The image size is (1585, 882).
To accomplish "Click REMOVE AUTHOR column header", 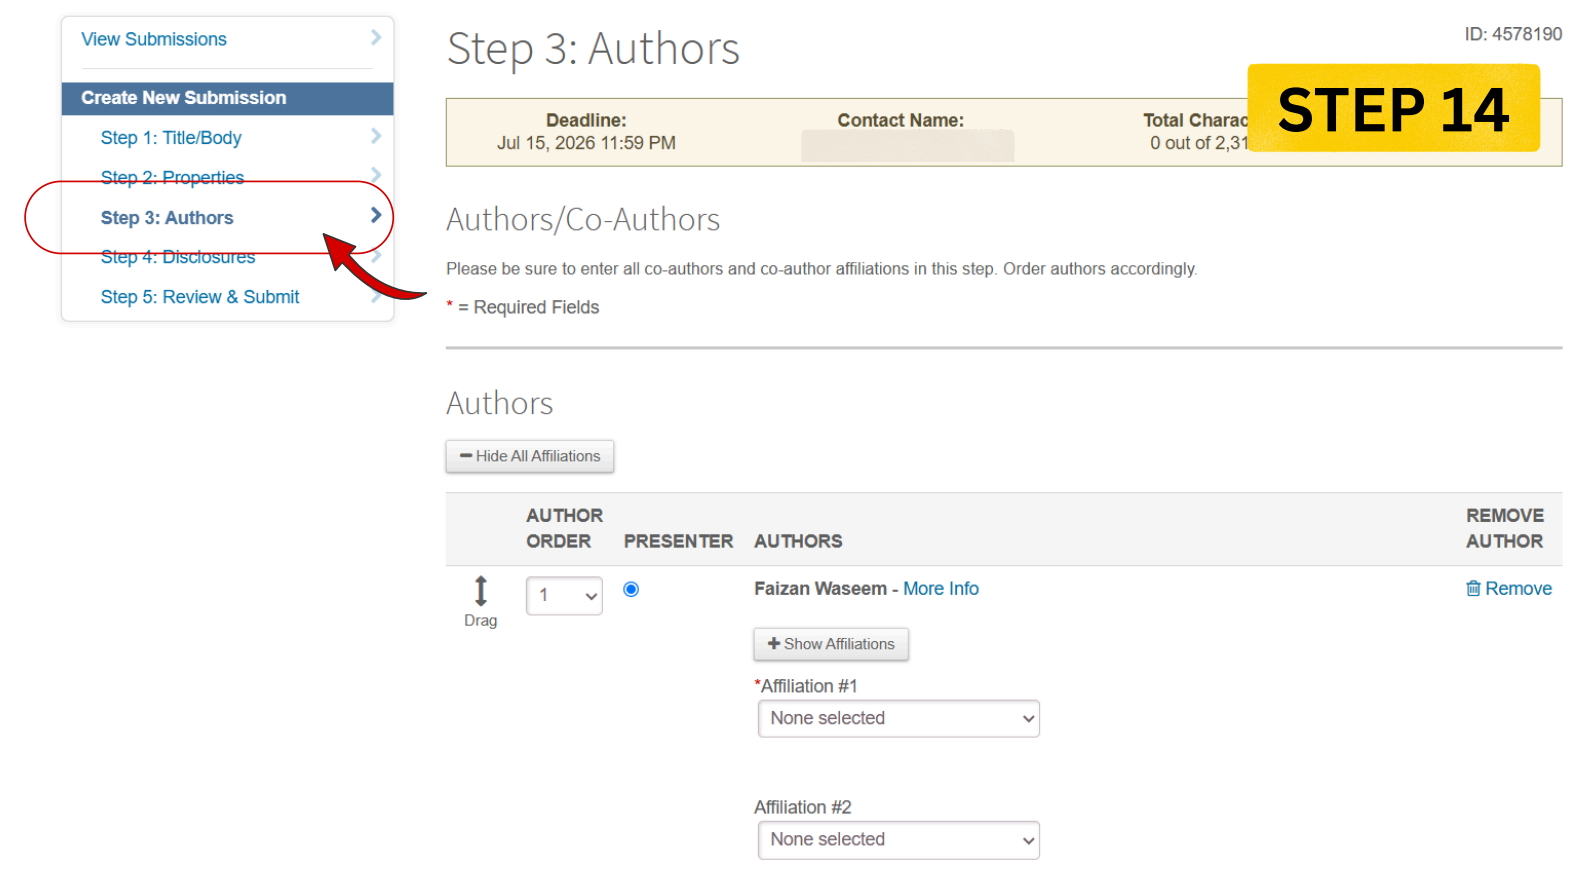I will 1505,528.
